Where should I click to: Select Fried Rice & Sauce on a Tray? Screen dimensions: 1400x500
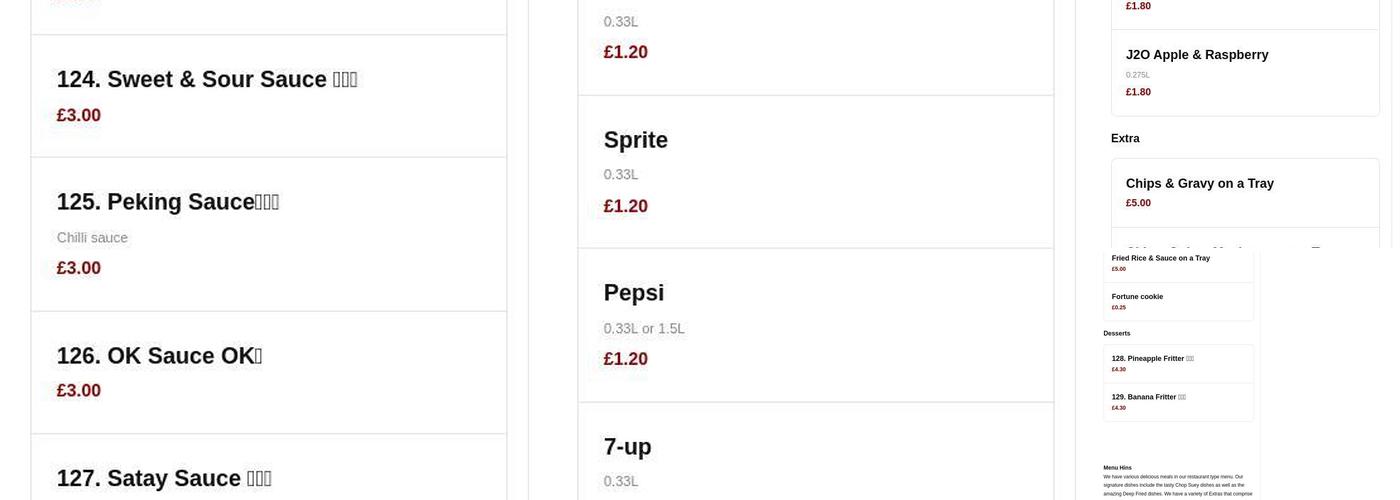pyautogui.click(x=1160, y=258)
